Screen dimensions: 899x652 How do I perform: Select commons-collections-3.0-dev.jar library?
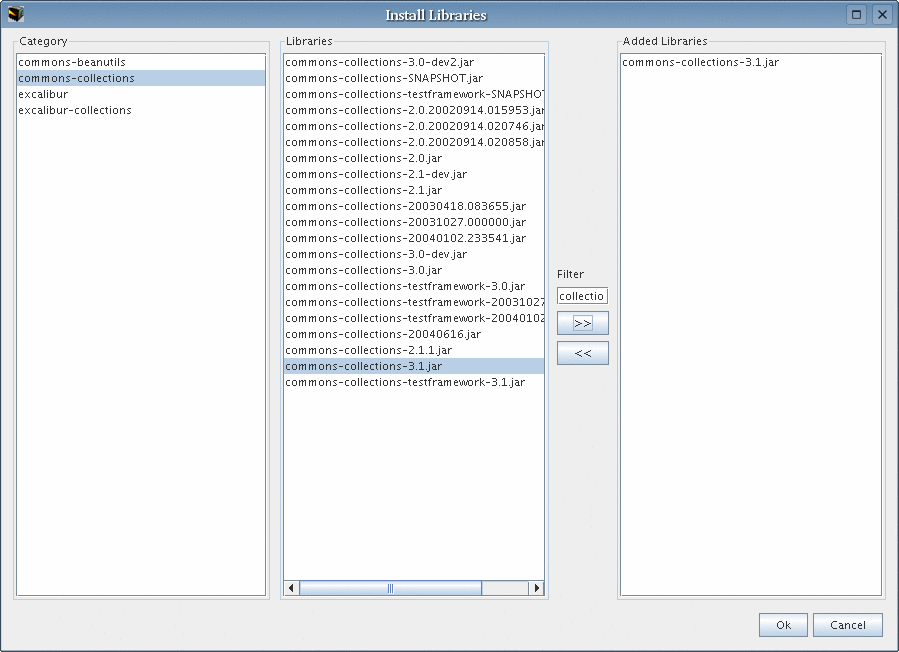pyautogui.click(x=413, y=255)
